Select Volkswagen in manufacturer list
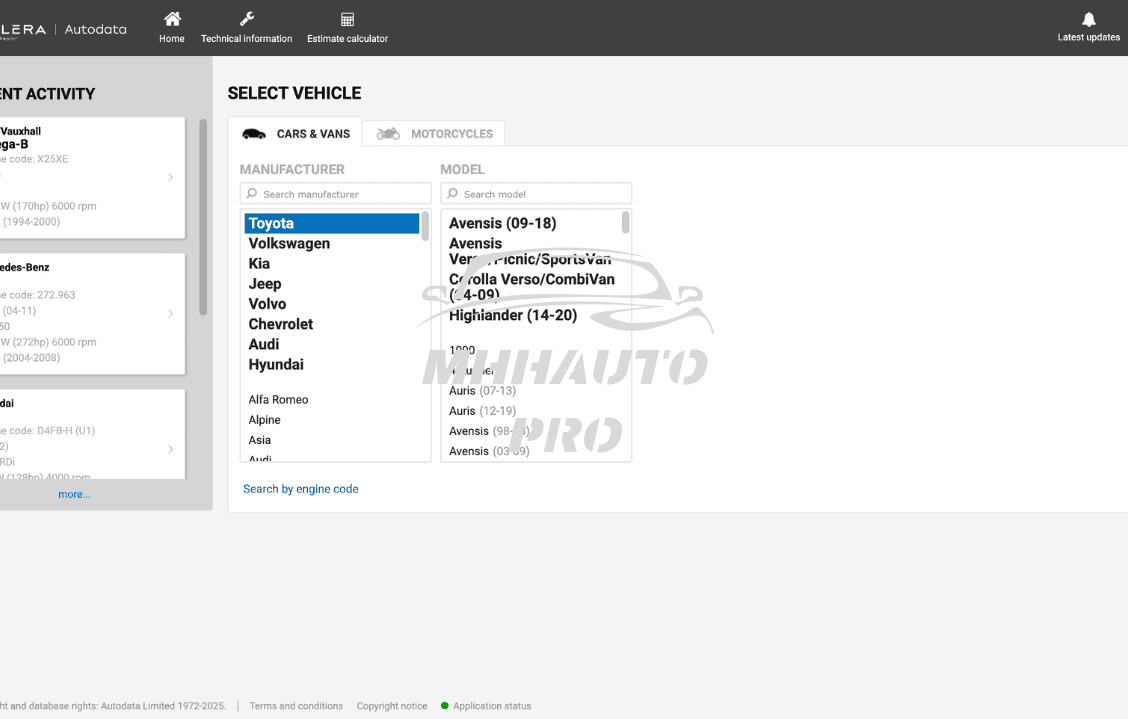Image resolution: width=1128 pixels, height=719 pixels. point(289,244)
